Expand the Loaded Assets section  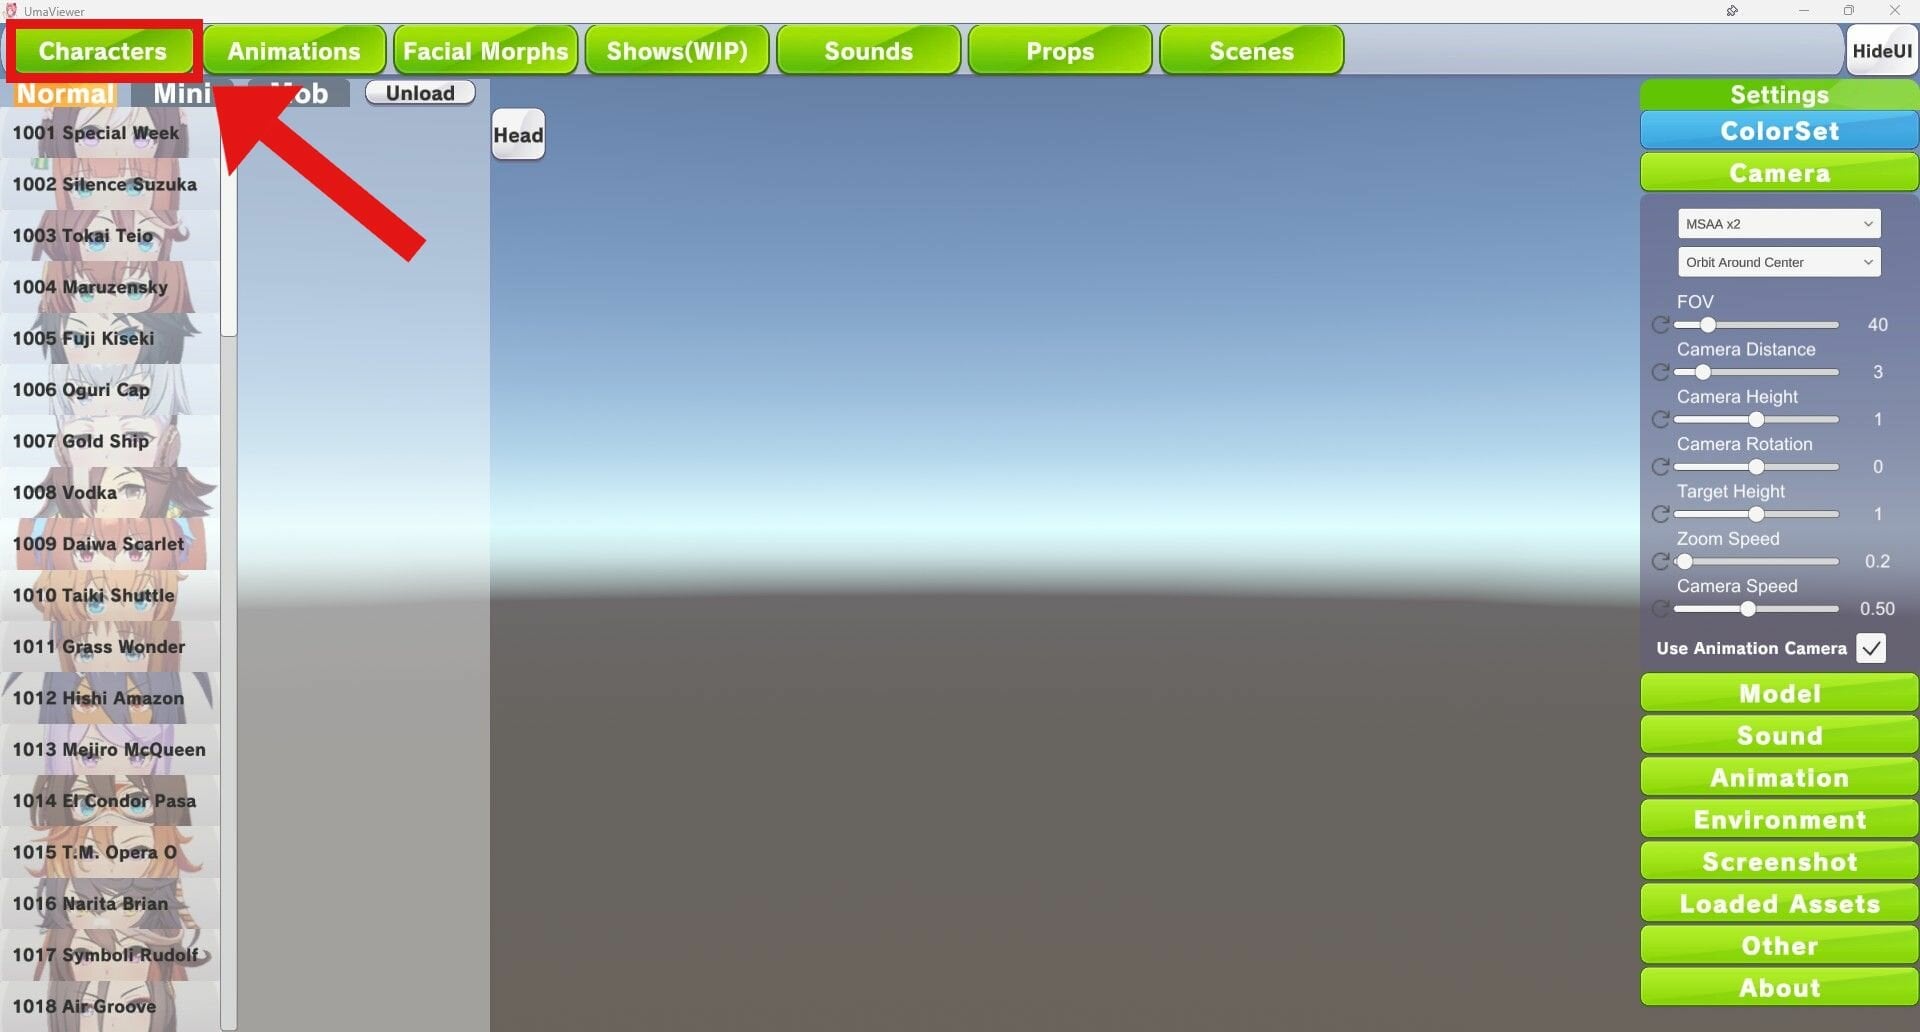(1779, 903)
